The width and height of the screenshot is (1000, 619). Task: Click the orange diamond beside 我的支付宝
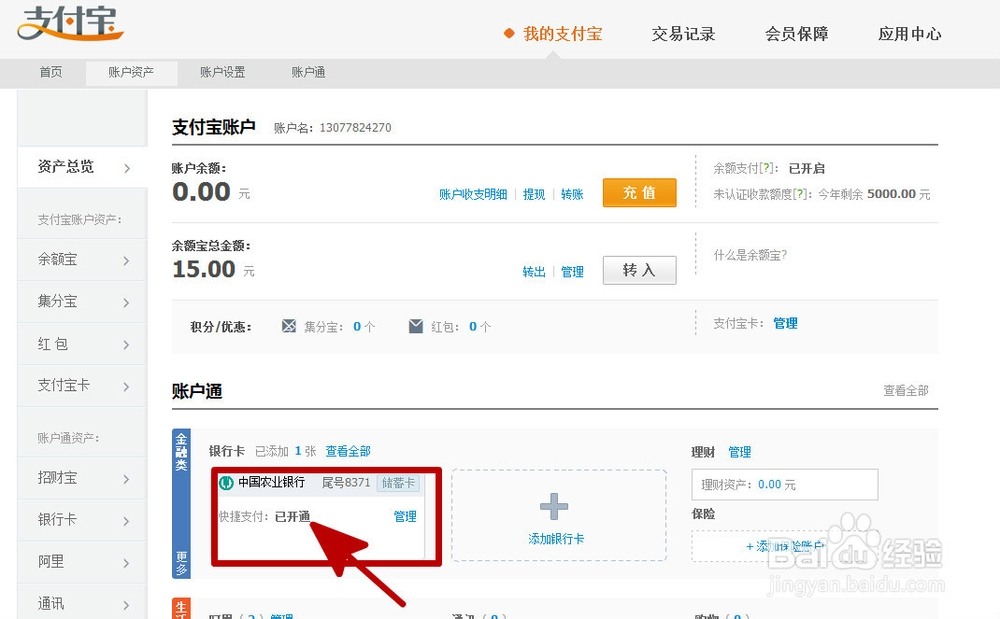point(510,33)
